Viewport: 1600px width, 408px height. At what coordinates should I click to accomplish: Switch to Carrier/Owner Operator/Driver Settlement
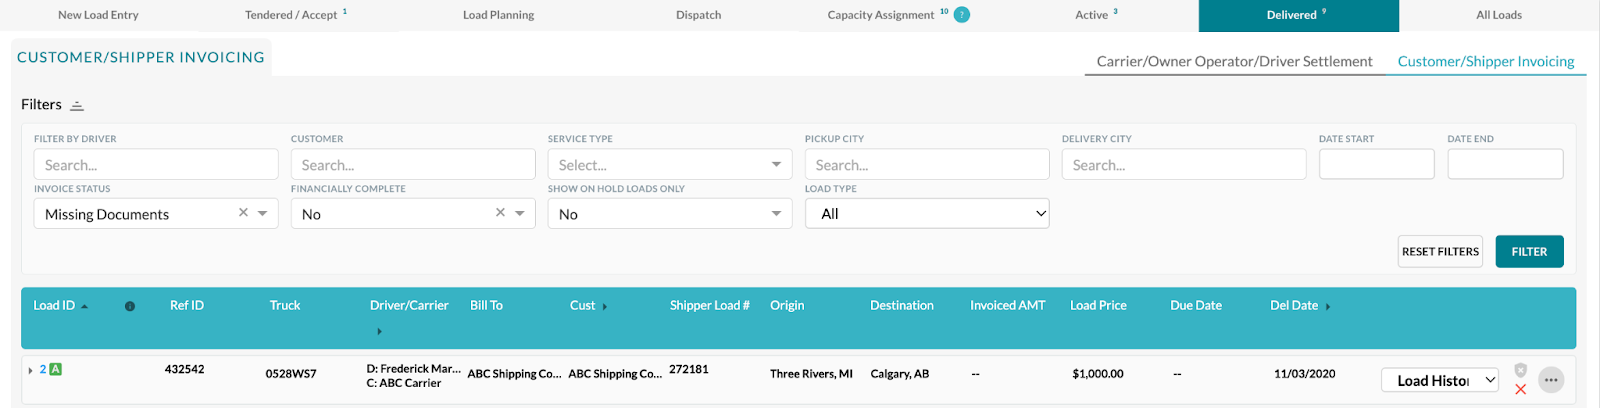(x=1234, y=61)
